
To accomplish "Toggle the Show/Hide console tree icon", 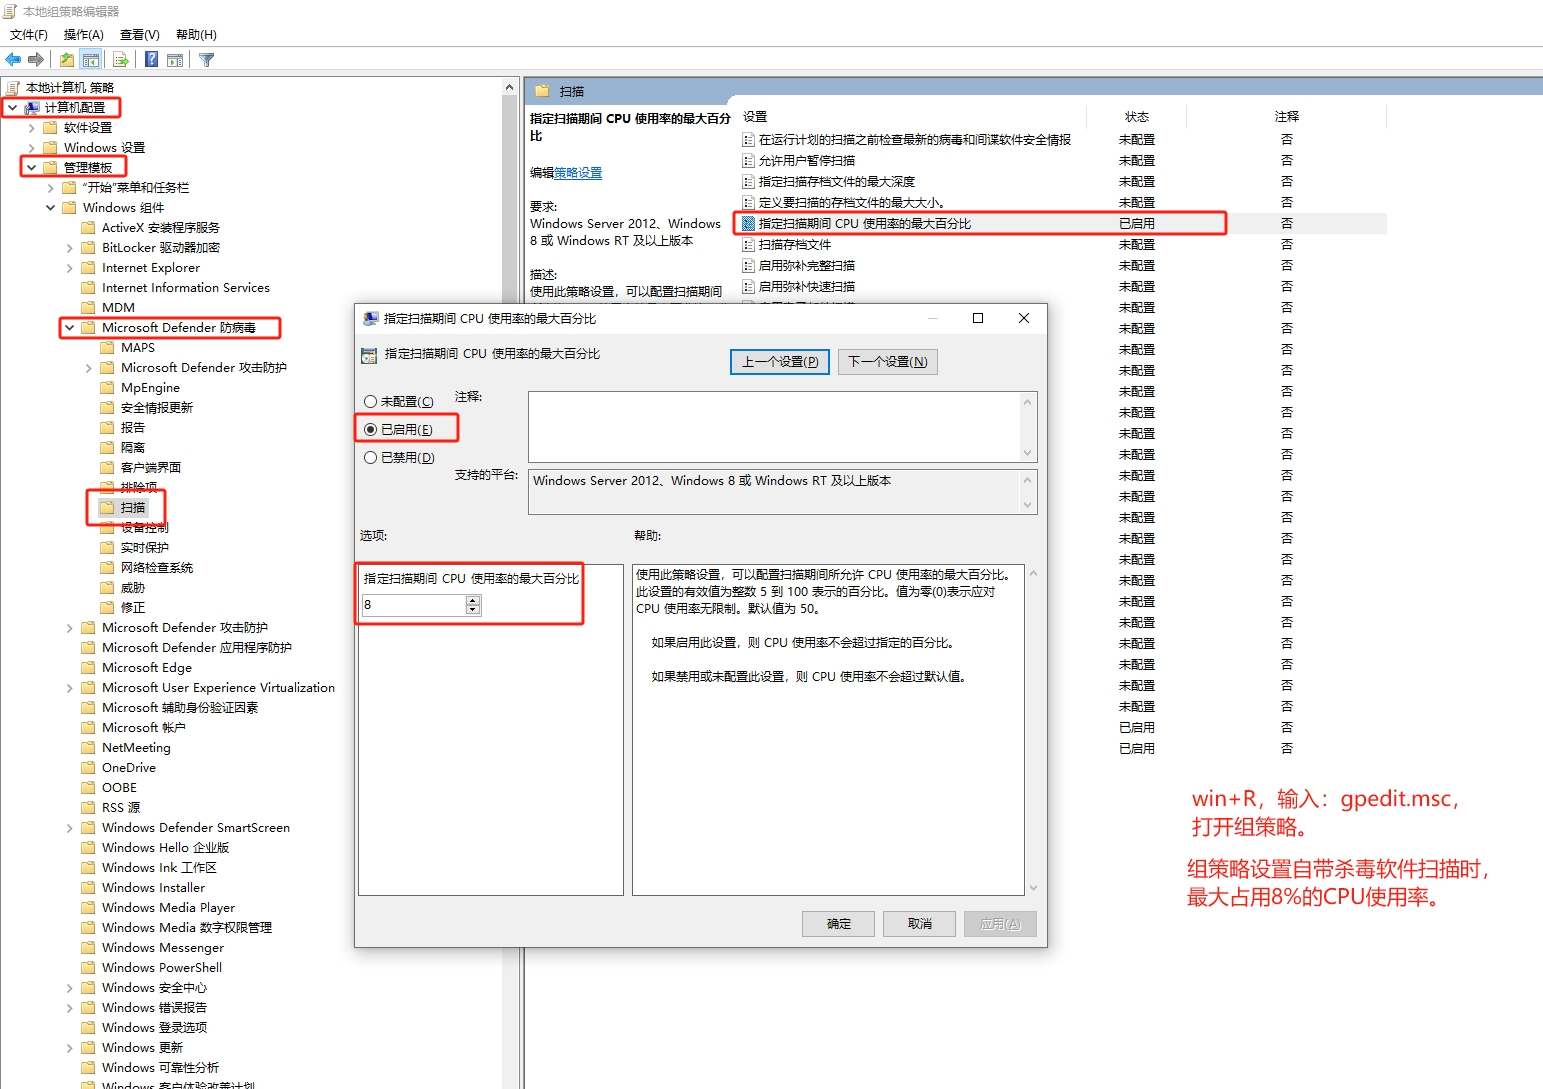I will point(91,60).
